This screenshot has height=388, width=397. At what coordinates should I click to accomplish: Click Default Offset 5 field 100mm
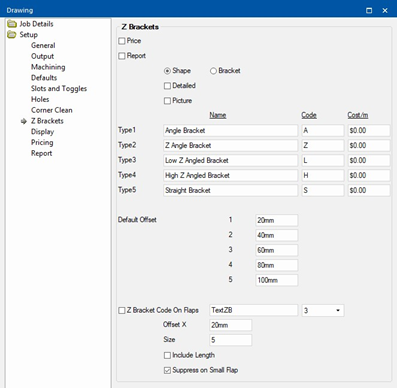tap(277, 280)
